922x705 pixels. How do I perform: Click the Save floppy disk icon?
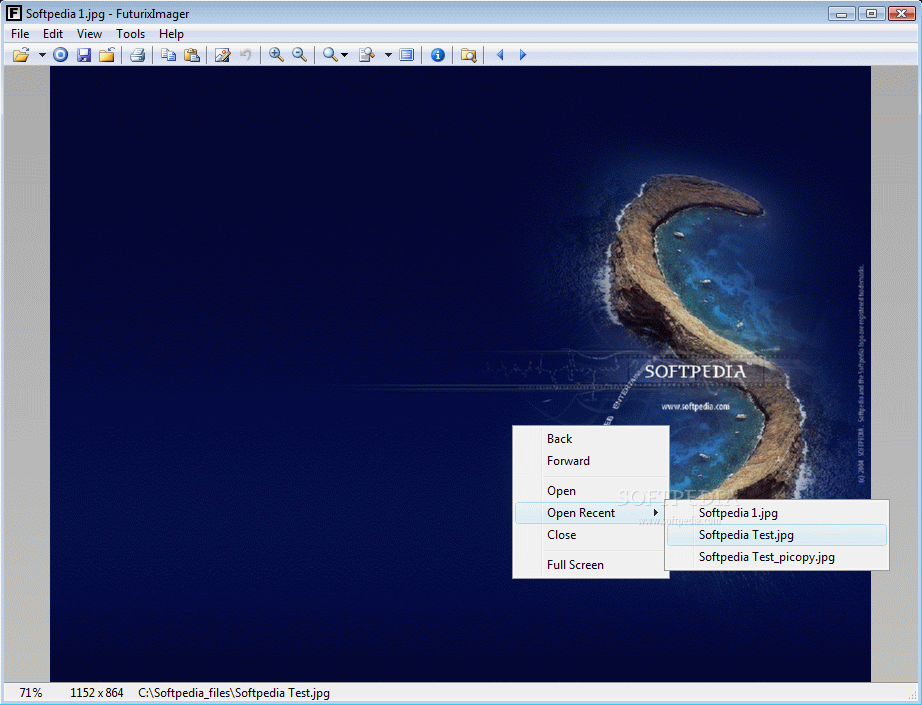pyautogui.click(x=84, y=55)
